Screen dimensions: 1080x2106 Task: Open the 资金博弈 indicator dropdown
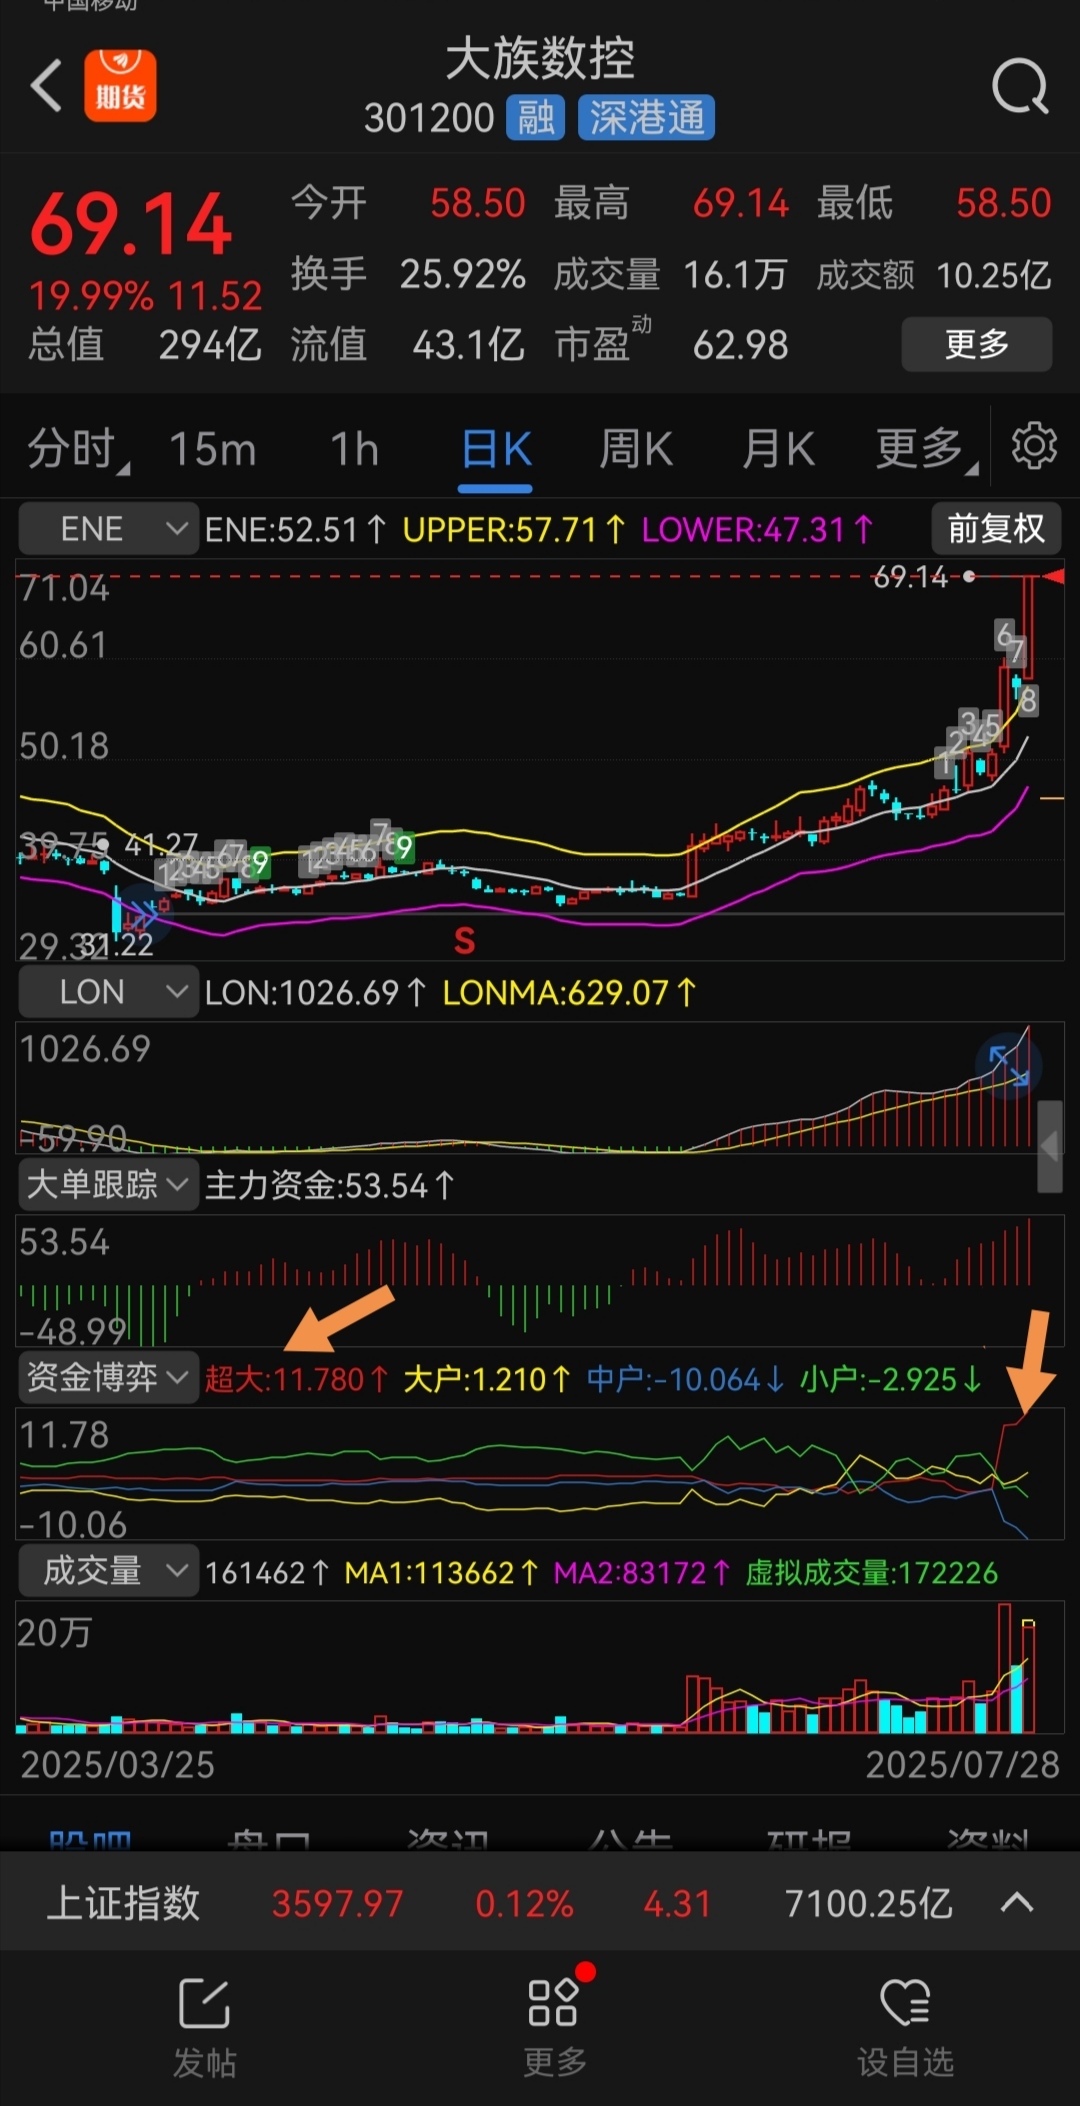108,1378
